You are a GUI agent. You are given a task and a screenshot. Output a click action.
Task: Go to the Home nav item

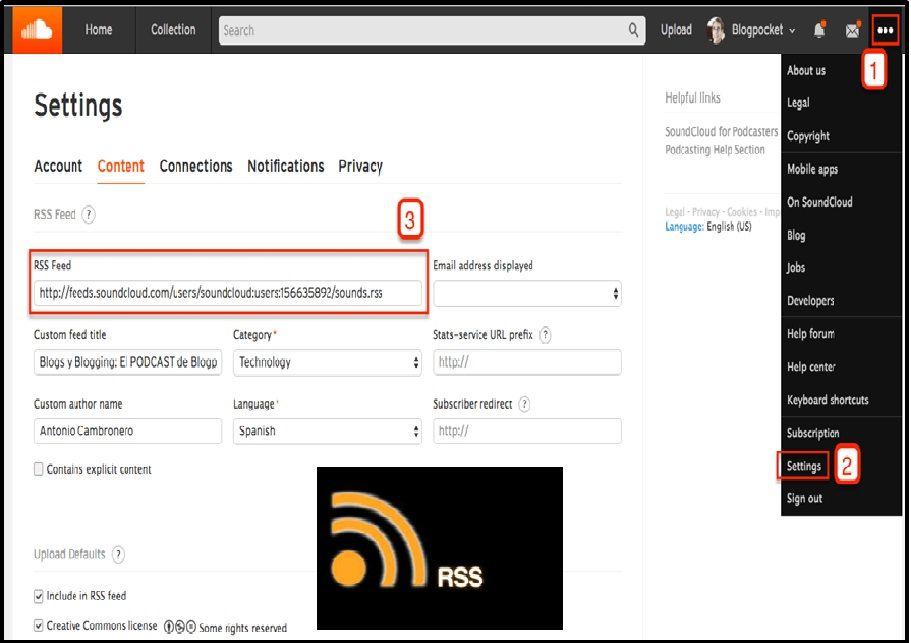99,30
